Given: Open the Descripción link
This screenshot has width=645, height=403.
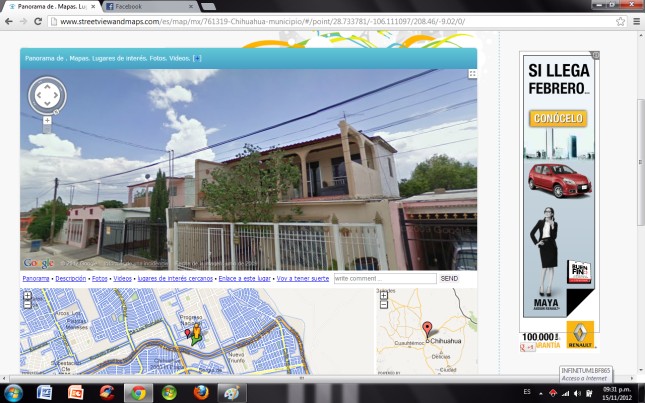Looking at the screenshot, I should pos(70,279).
